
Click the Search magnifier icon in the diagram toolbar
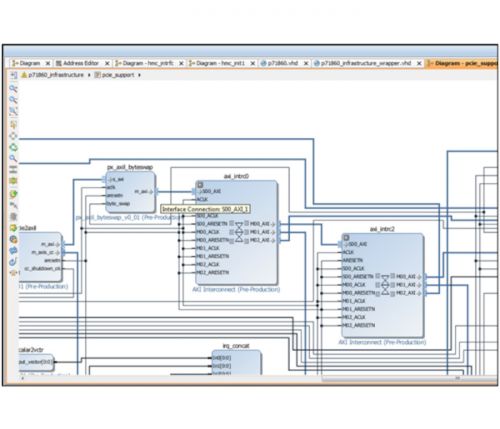[13, 158]
